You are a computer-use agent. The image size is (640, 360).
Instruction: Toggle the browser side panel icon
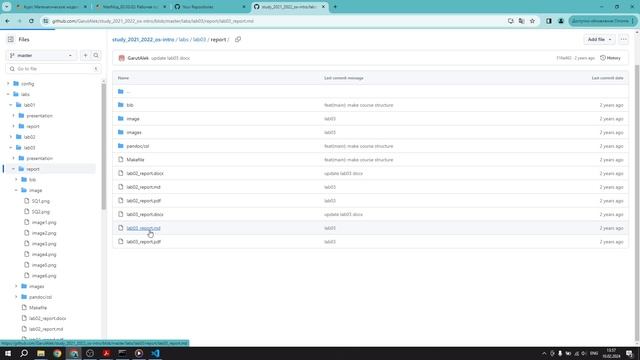[x=549, y=21]
